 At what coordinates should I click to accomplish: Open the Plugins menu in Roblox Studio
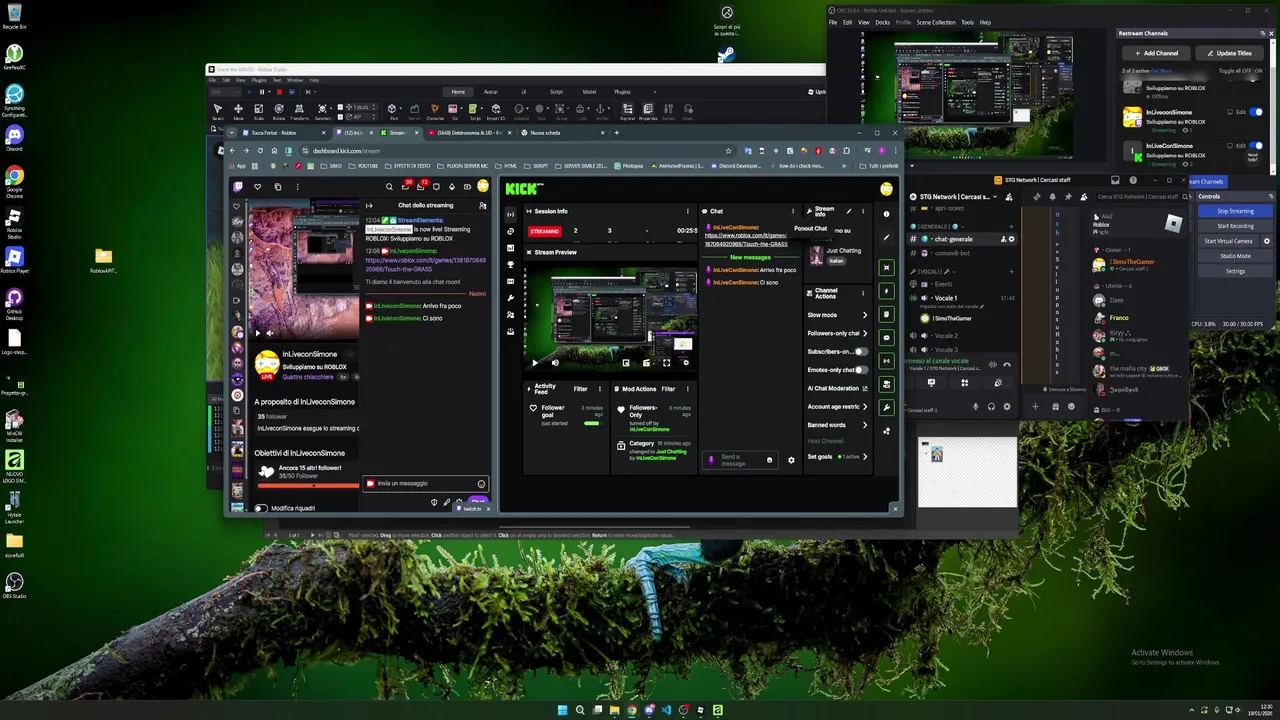pyautogui.click(x=259, y=80)
